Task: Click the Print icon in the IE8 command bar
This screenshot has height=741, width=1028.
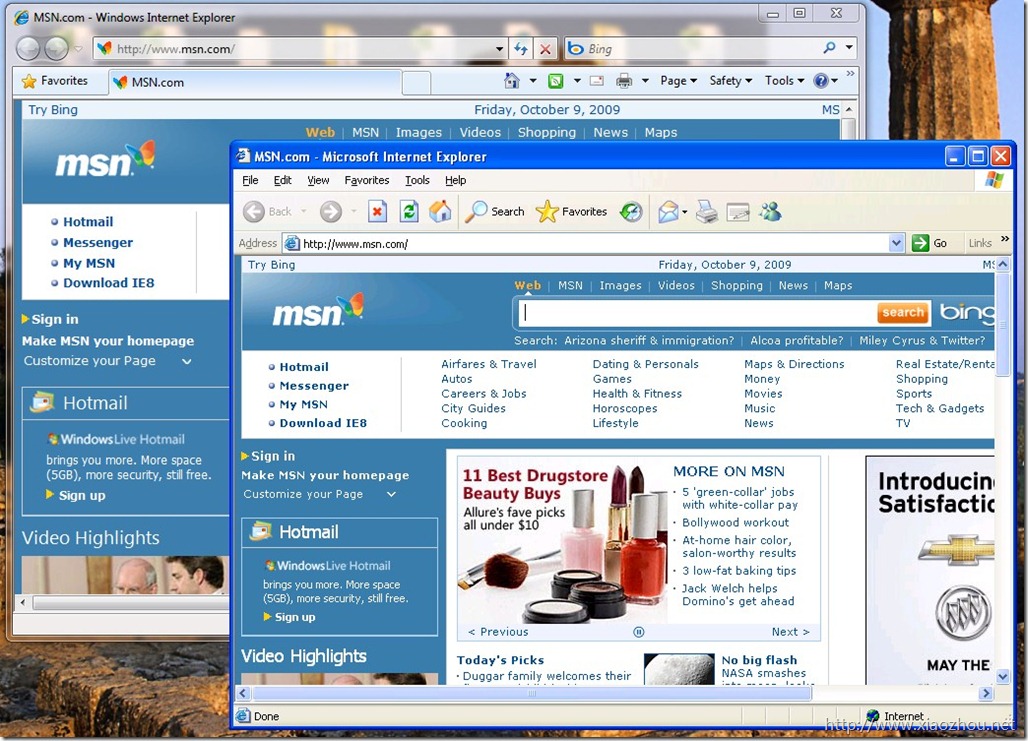Action: (x=623, y=81)
